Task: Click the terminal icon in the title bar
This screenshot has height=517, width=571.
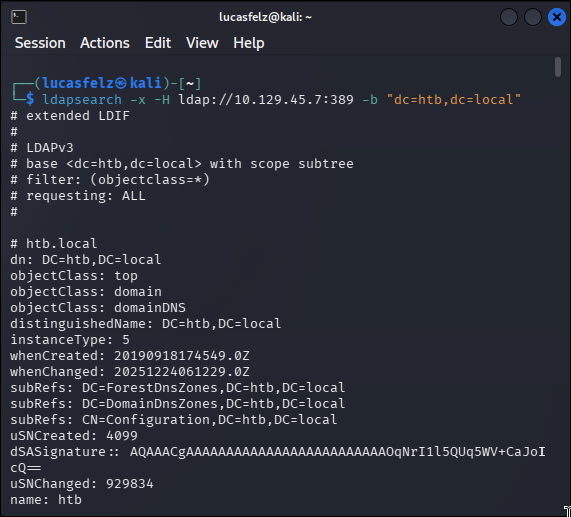Action: pos(19,17)
